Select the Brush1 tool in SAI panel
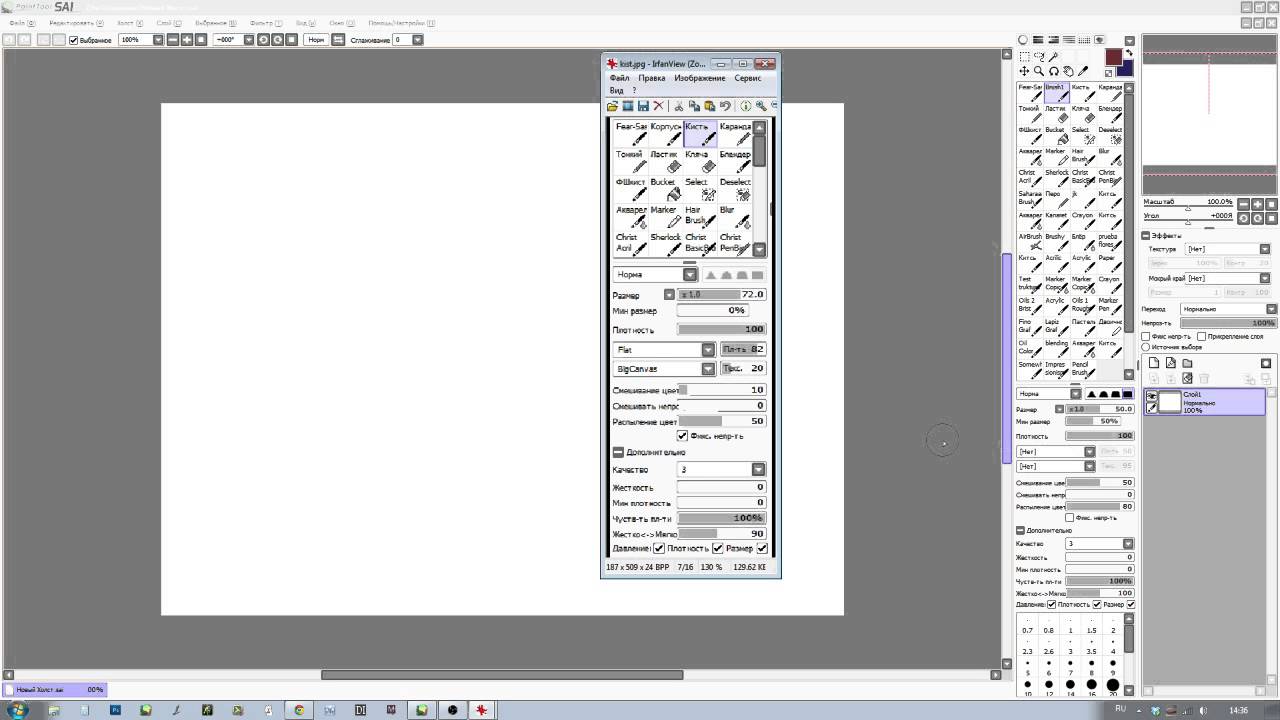Screen dimensions: 1280x720 [x=1057, y=92]
